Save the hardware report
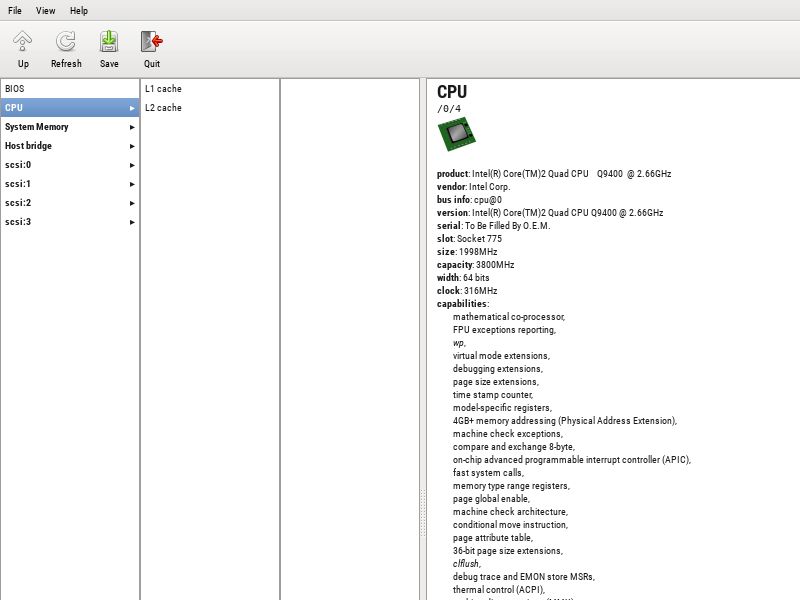Image resolution: width=800 pixels, height=600 pixels. 109,41
